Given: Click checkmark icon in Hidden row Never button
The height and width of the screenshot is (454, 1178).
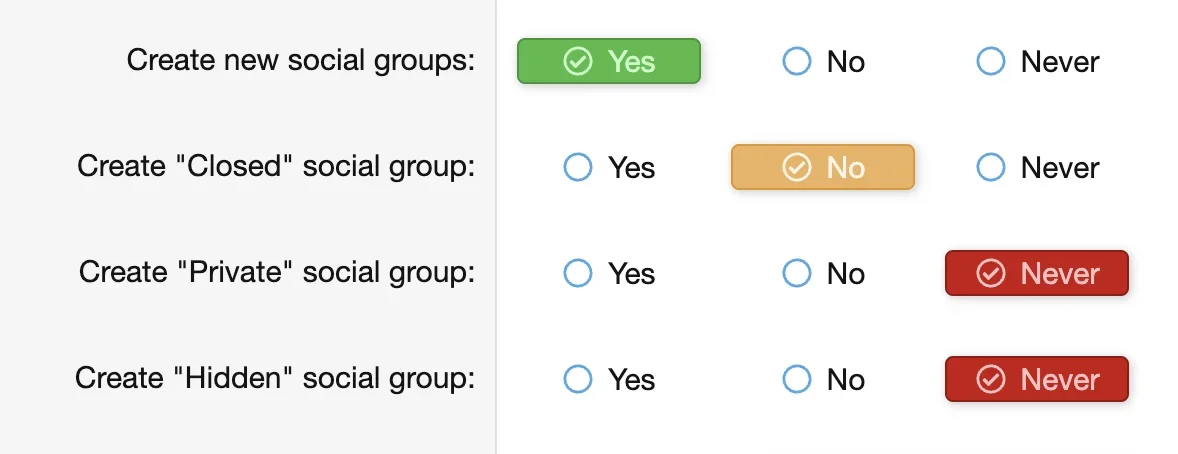Looking at the screenshot, I should (990, 379).
